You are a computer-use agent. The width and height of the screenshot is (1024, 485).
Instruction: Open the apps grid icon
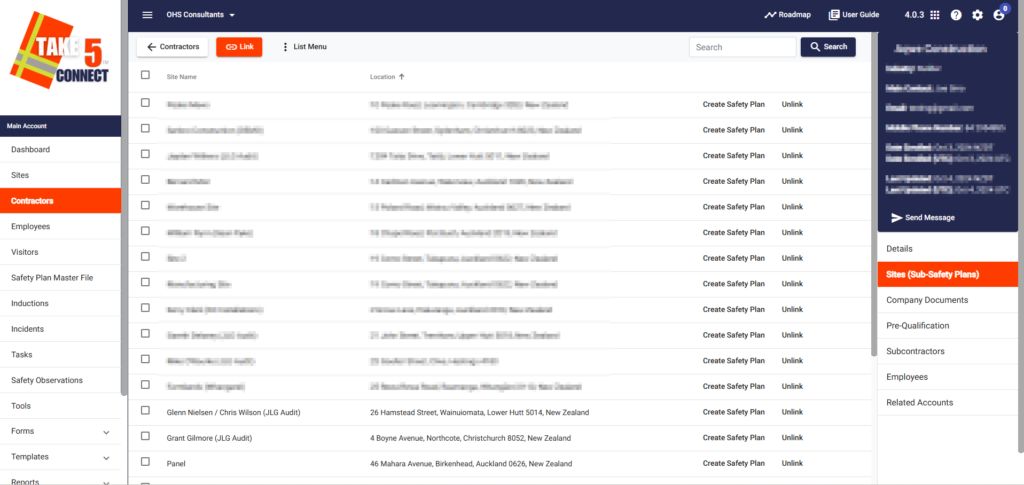tap(935, 15)
